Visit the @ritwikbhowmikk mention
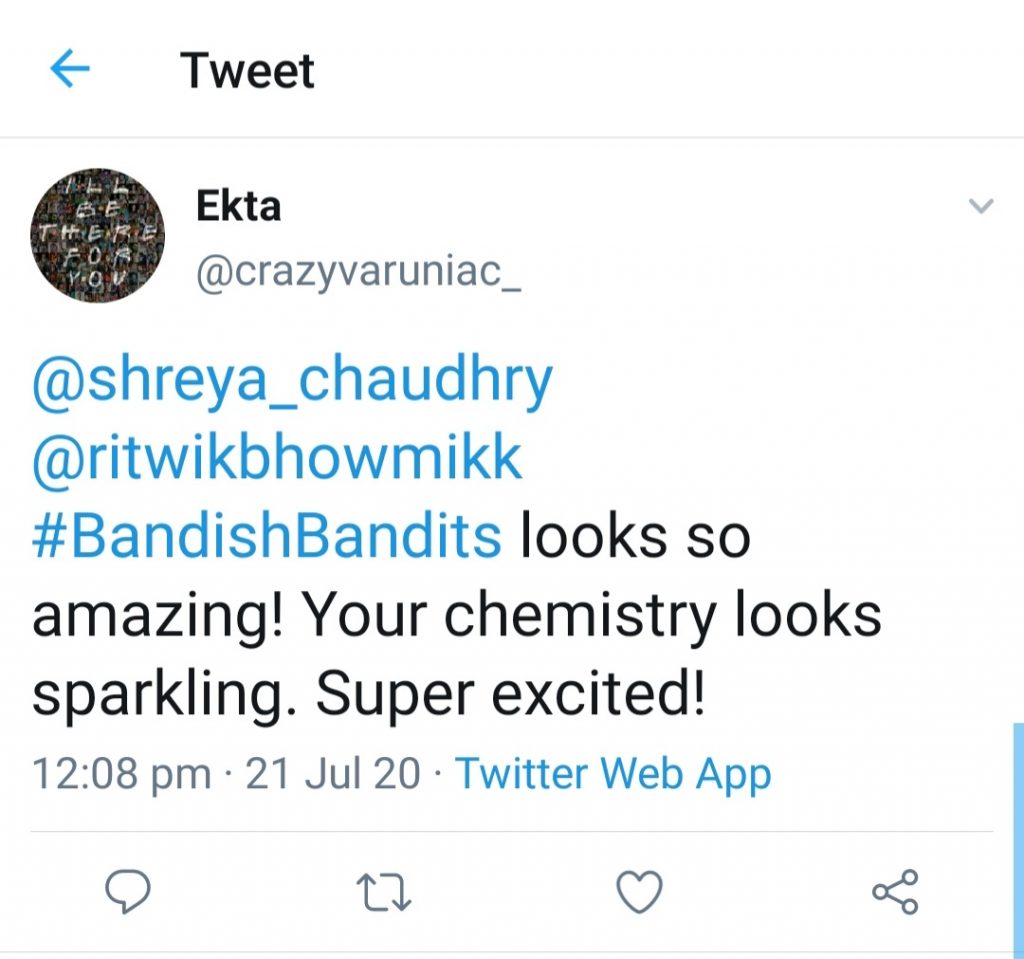This screenshot has height=959, width=1024. pyautogui.click(x=277, y=458)
